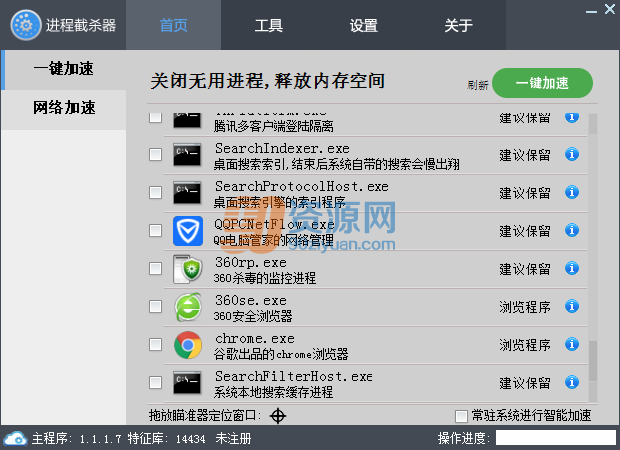Select the SearchFilterHost.exe process name
Viewport: 620px width, 450px height.
[294, 376]
